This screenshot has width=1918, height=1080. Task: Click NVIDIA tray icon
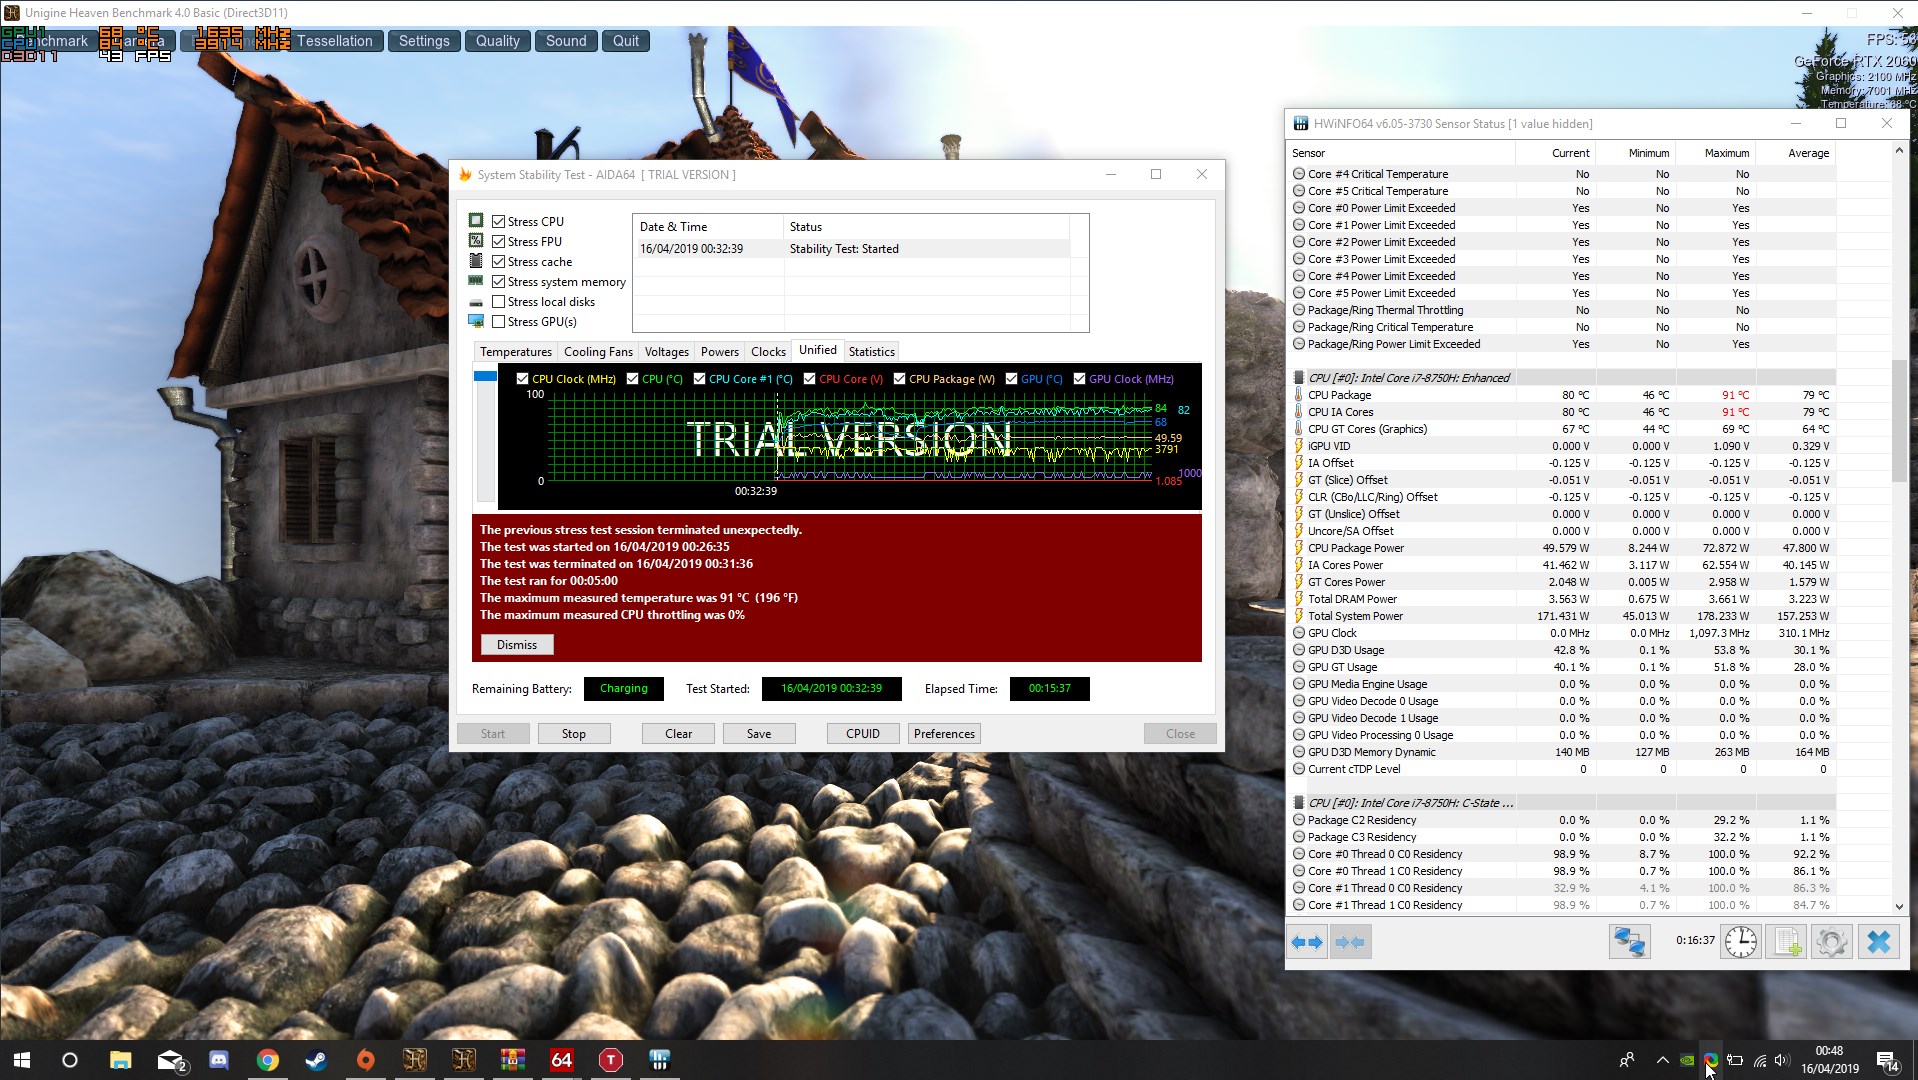1687,1060
